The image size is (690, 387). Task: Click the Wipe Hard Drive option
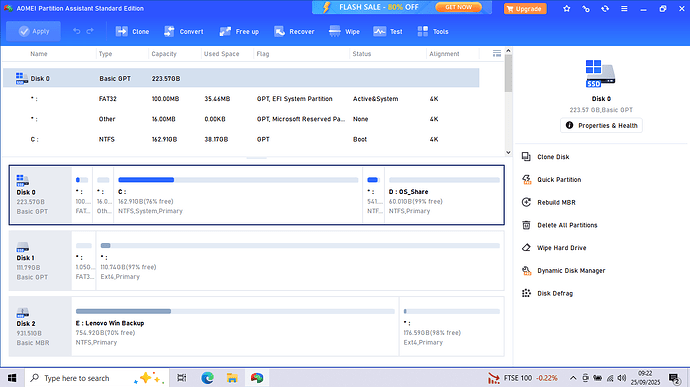coord(554,248)
